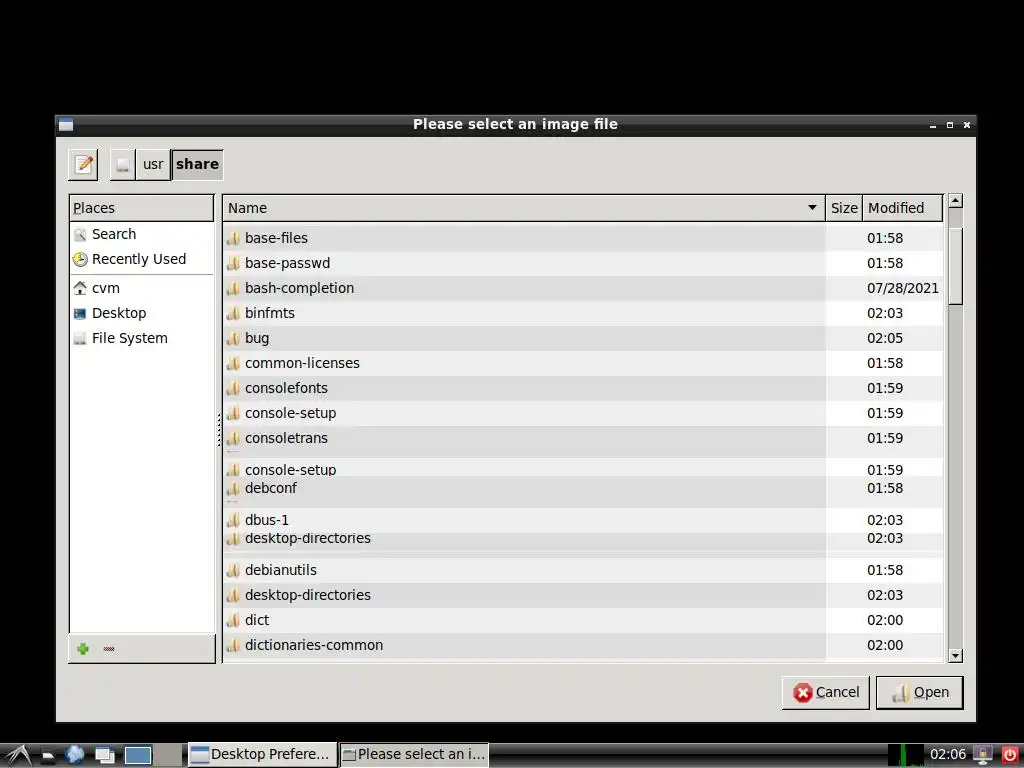Click the base-files folder icon

point(233,238)
